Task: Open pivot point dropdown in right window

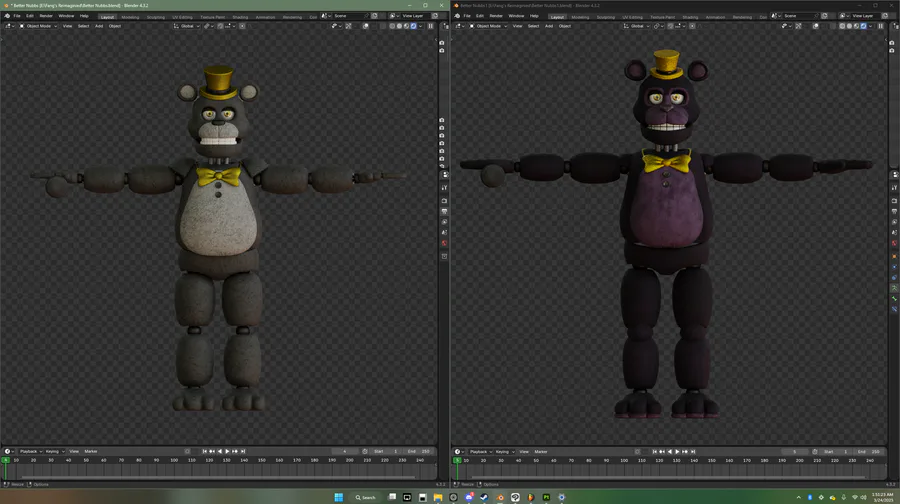Action: point(658,26)
